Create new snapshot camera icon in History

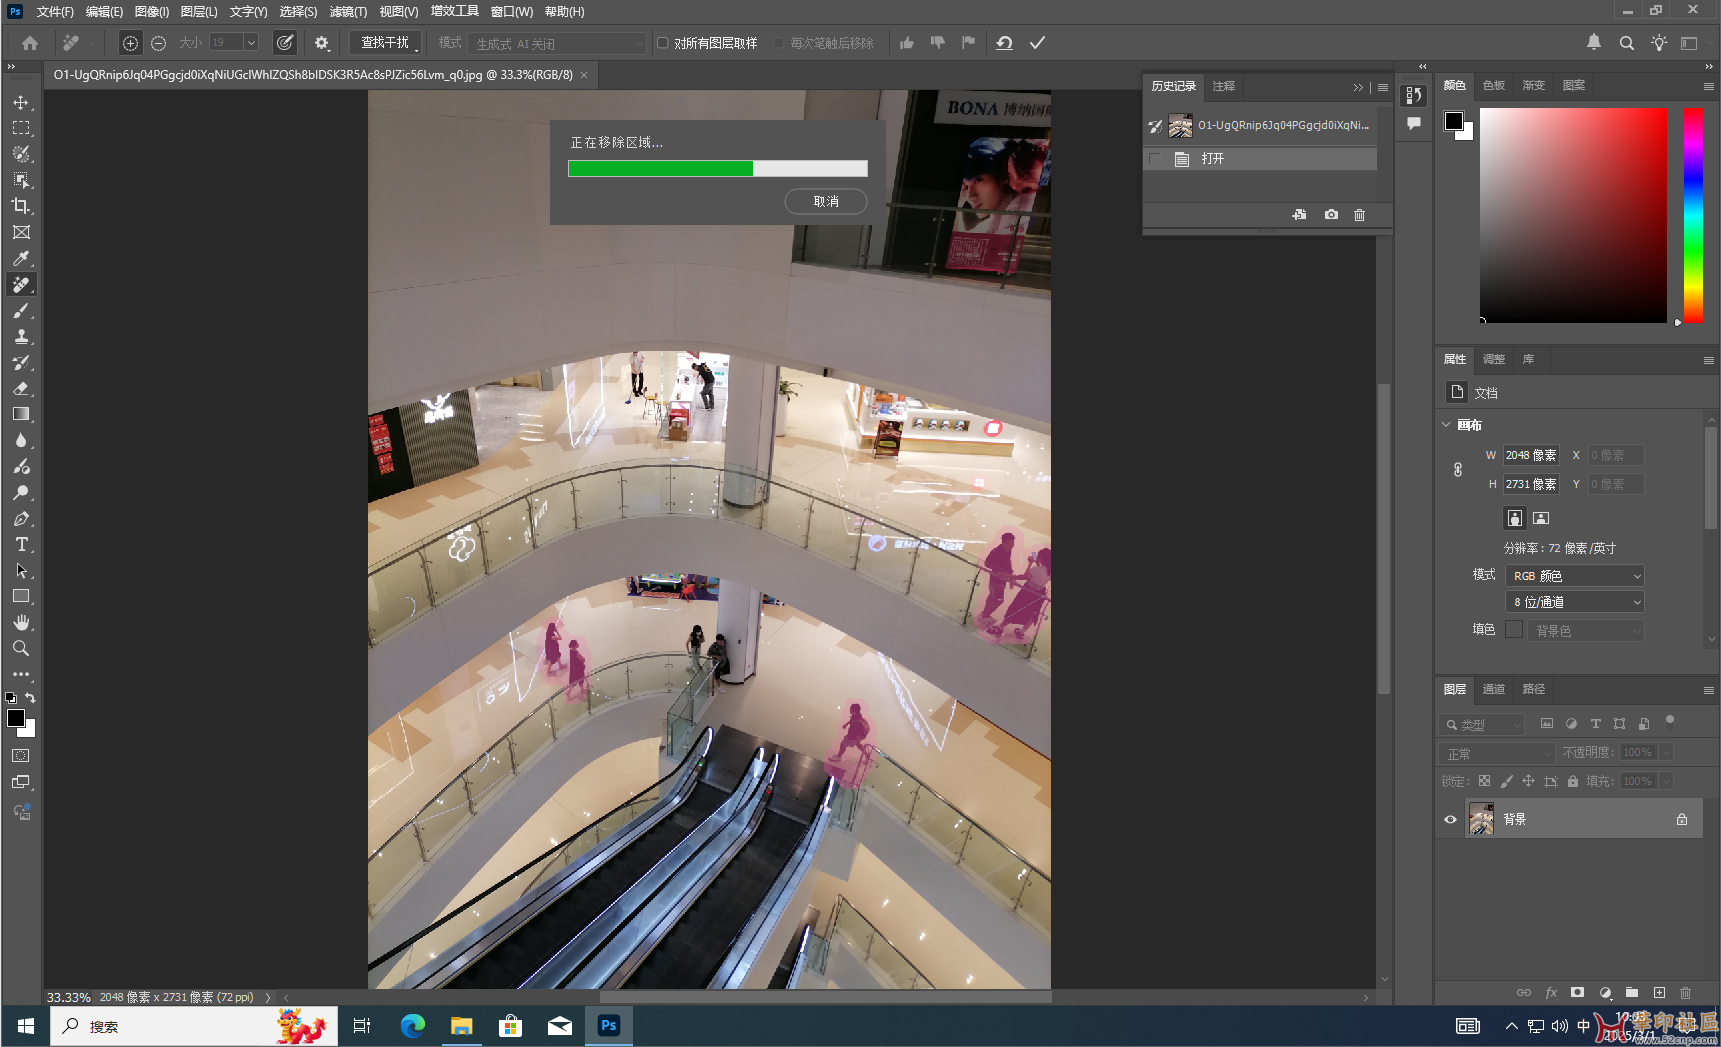tap(1331, 215)
